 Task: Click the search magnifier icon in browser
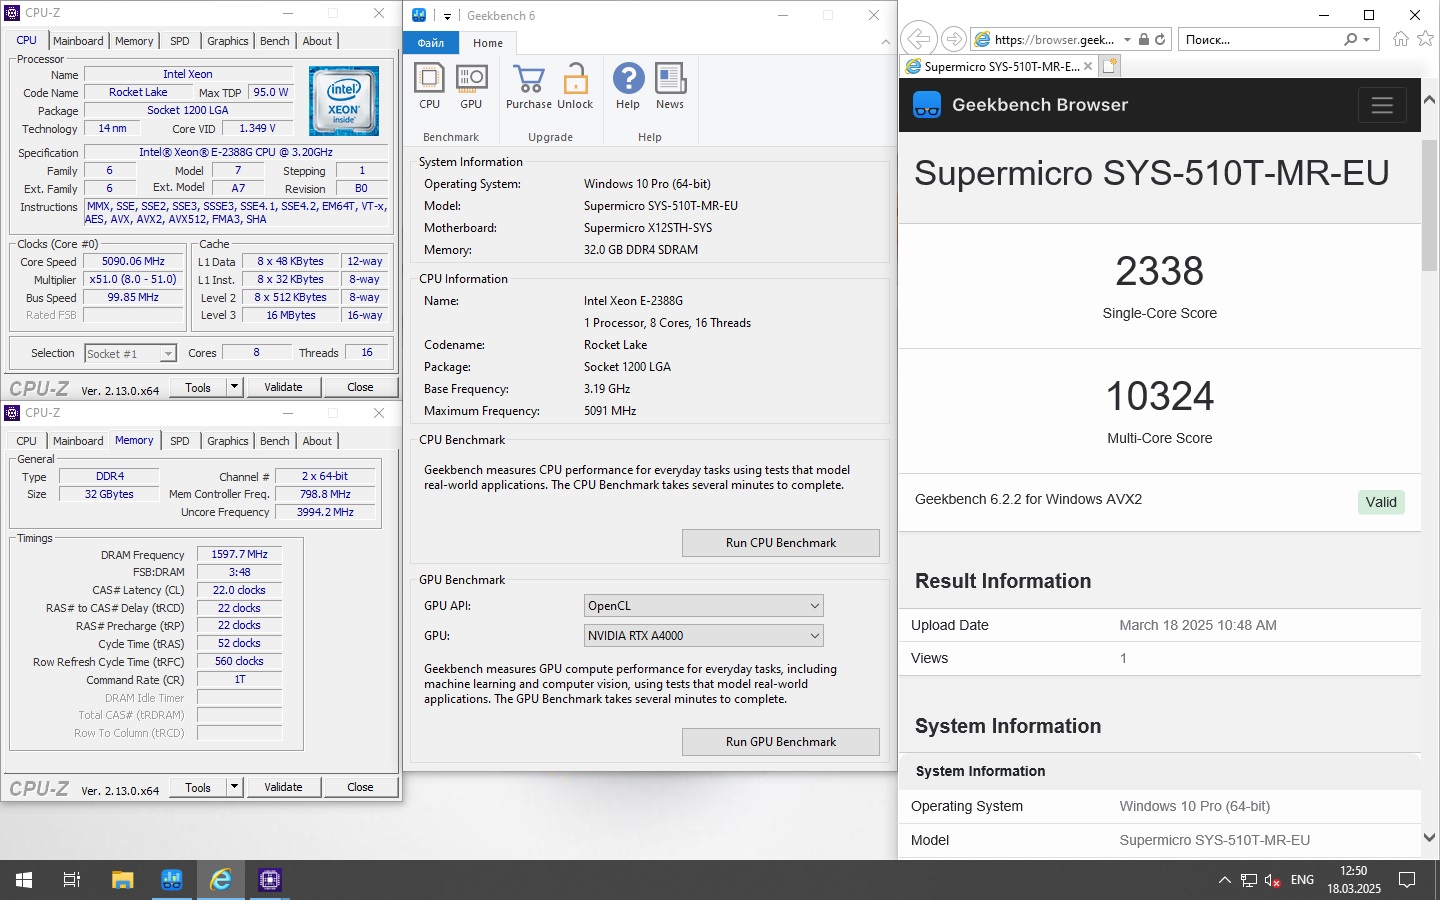[x=1351, y=39]
